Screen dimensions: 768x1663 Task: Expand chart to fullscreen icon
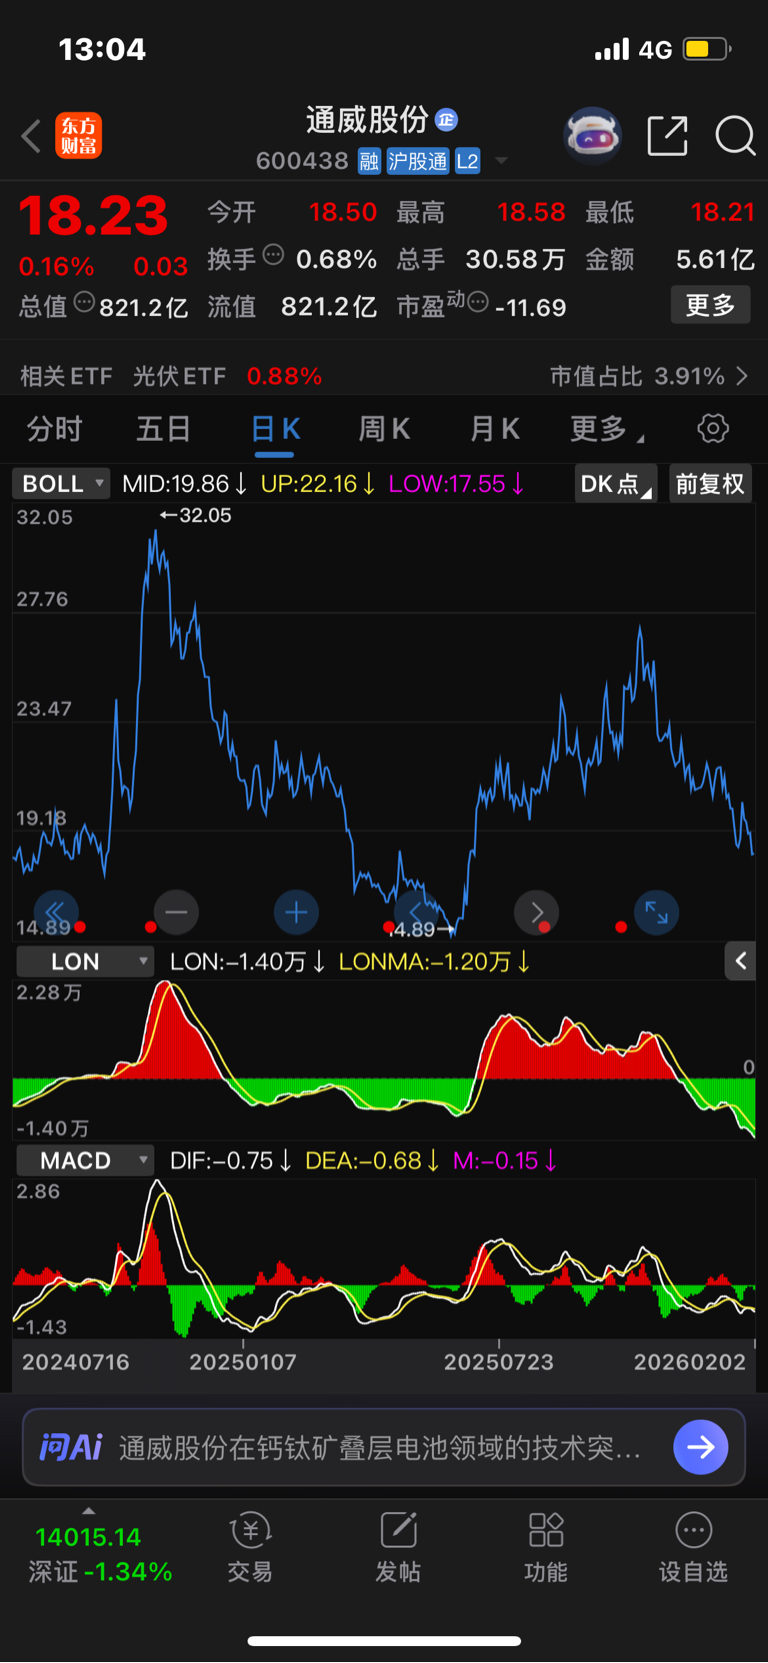tap(656, 912)
